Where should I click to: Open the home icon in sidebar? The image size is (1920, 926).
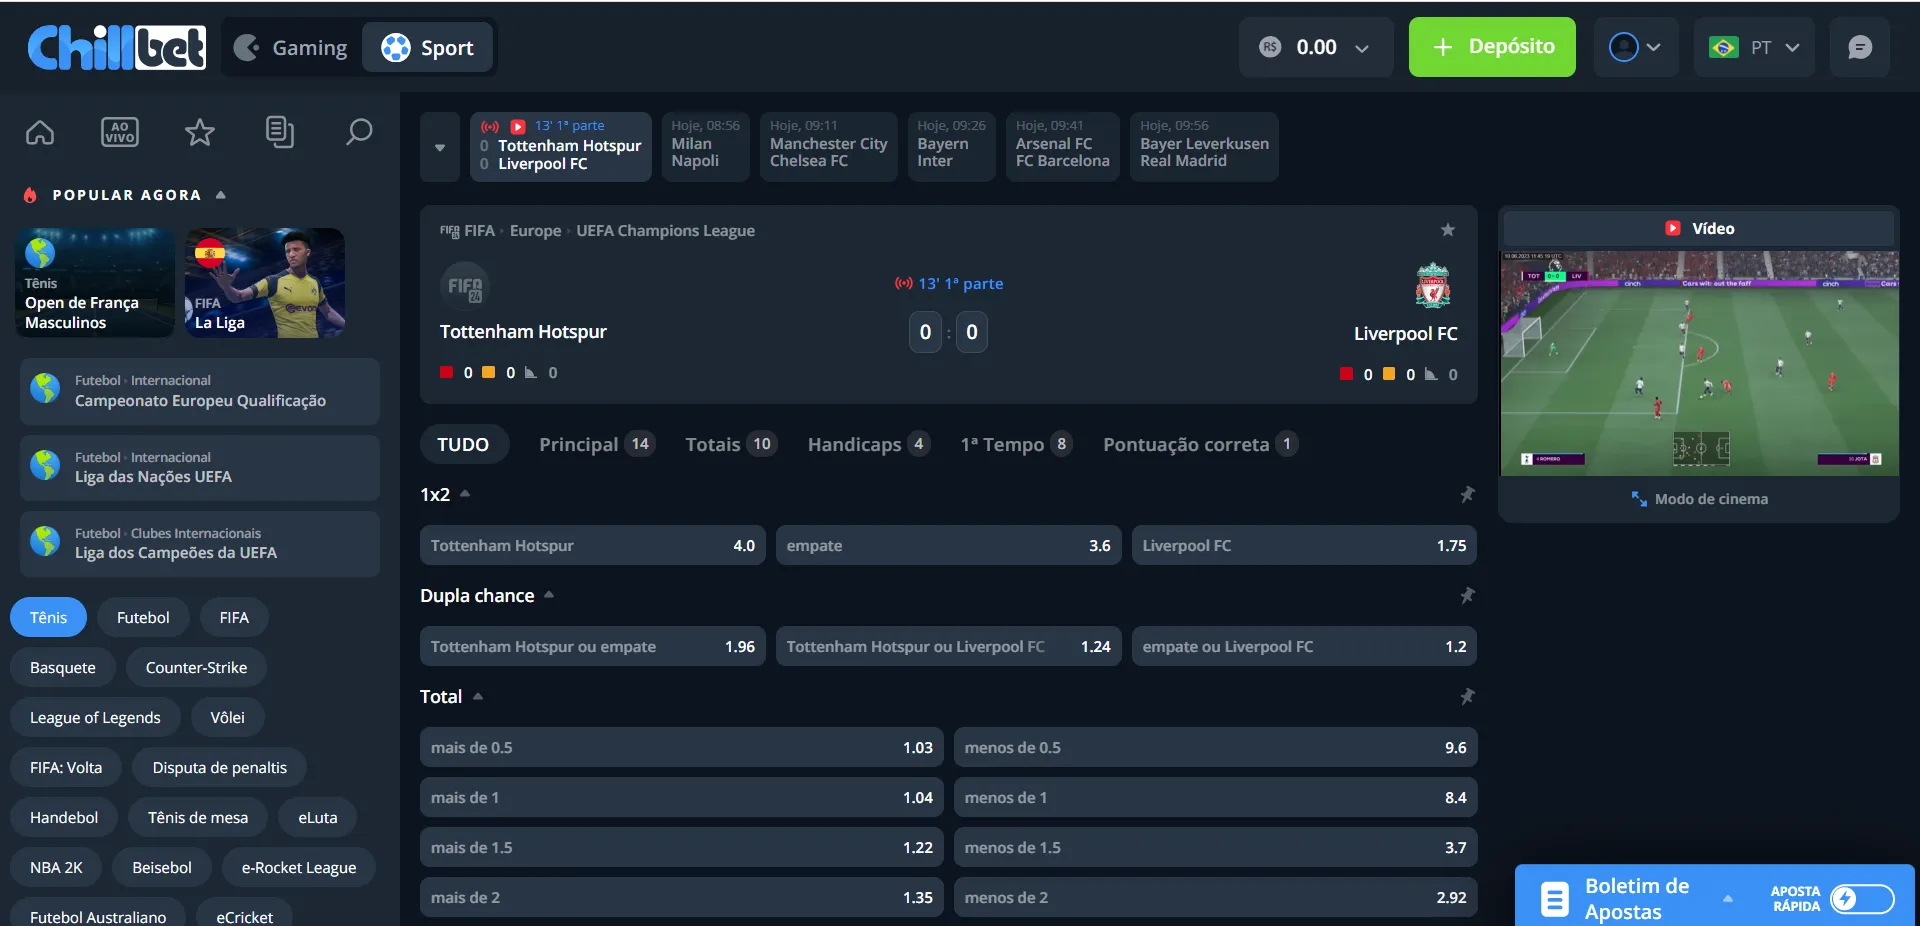40,132
